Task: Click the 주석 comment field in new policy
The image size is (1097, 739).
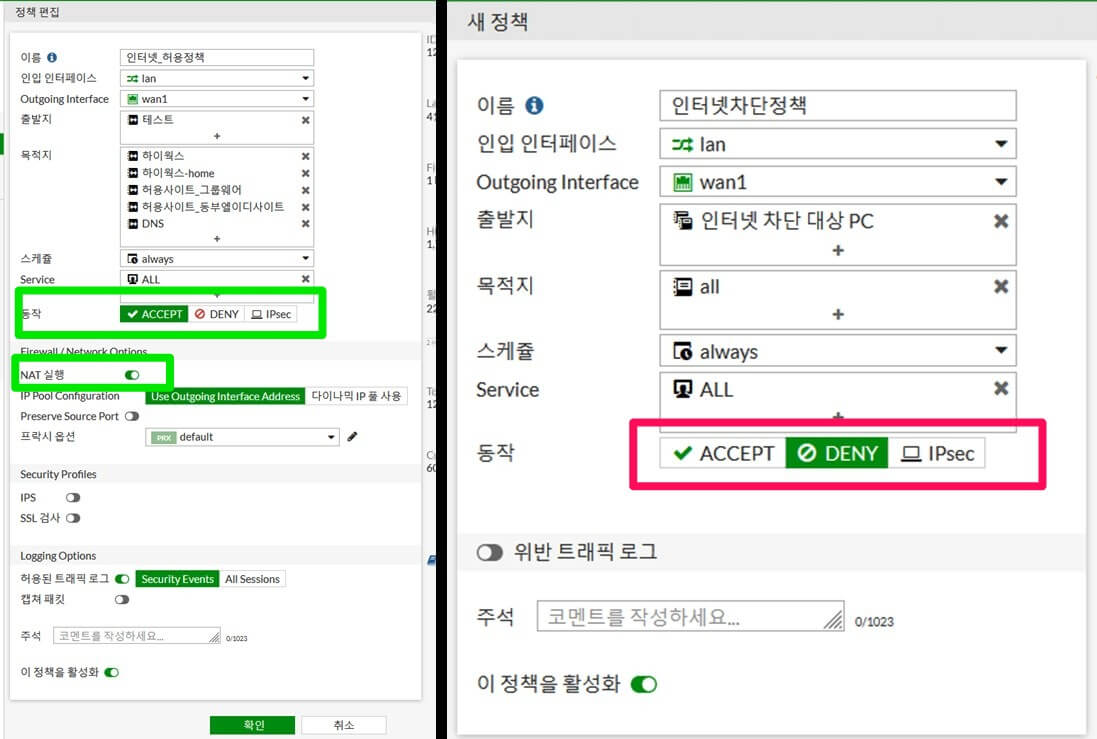Action: tap(690, 617)
